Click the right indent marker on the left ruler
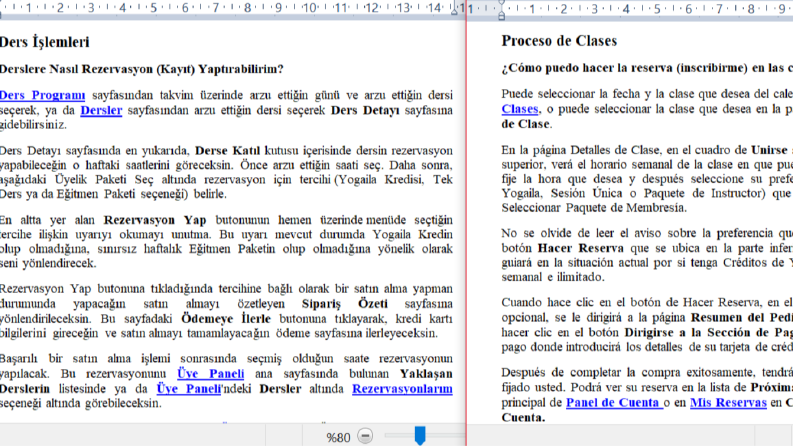This screenshot has width=793, height=446. pyautogui.click(x=454, y=10)
